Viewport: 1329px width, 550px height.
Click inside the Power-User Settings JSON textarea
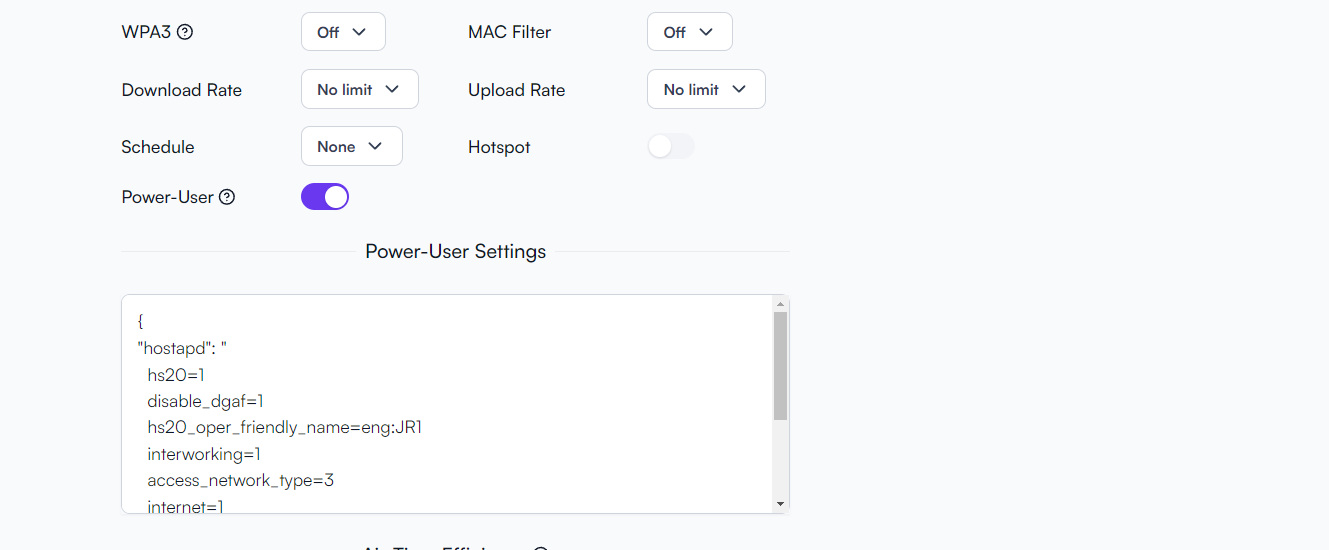[x=448, y=404]
